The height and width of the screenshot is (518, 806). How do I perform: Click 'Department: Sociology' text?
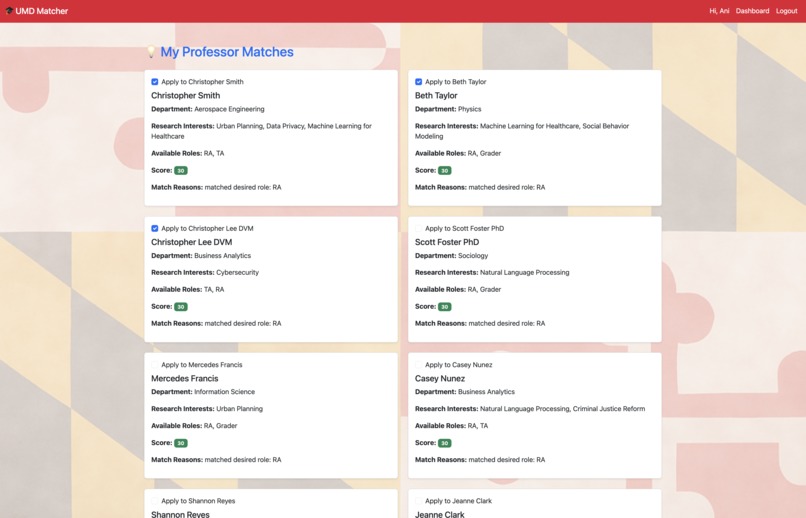point(451,255)
